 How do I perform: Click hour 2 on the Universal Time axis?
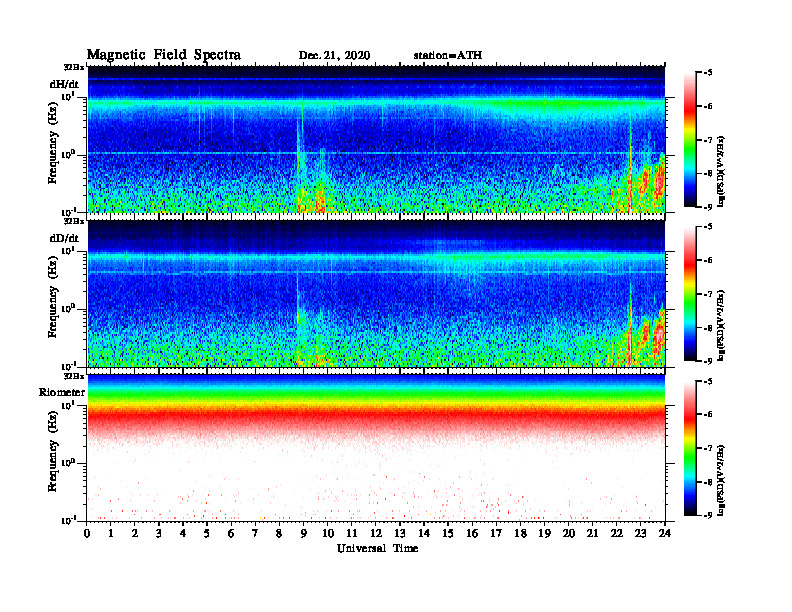tap(135, 533)
